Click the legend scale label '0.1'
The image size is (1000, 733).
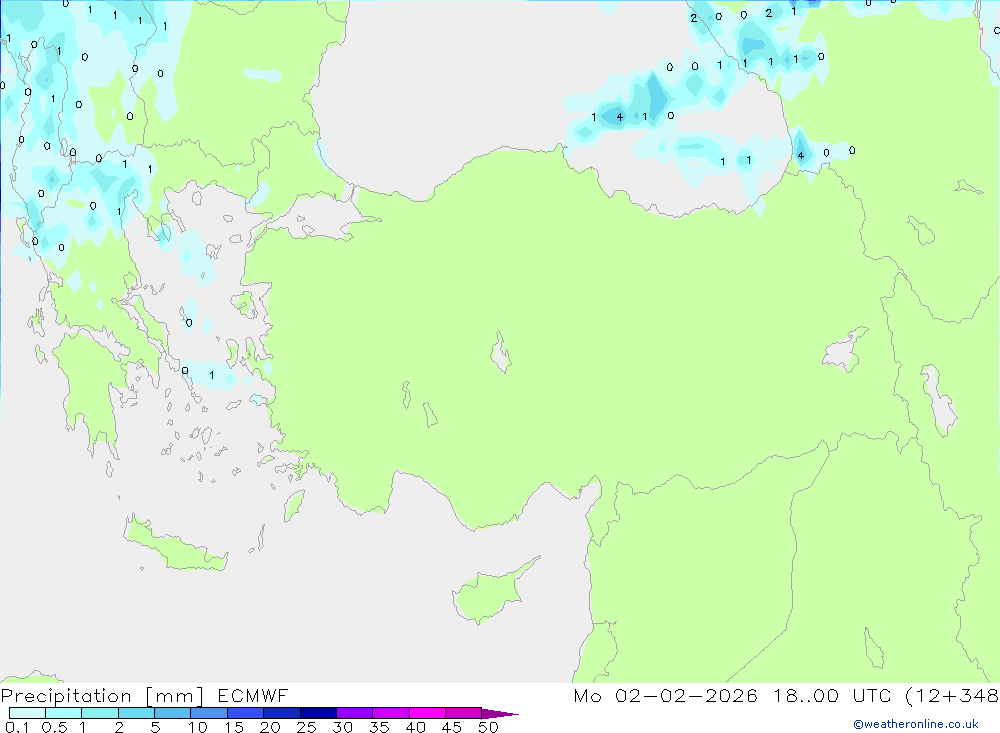point(17,727)
